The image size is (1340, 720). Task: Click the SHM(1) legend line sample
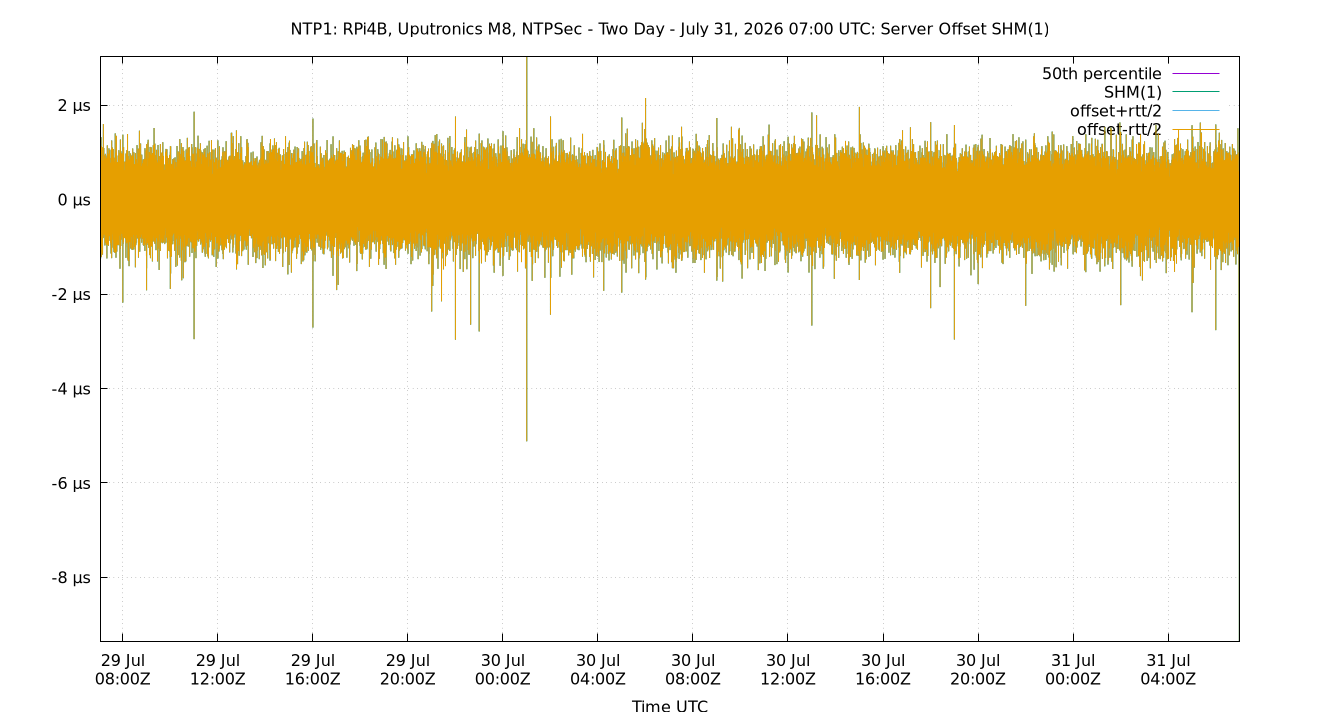[1195, 92]
